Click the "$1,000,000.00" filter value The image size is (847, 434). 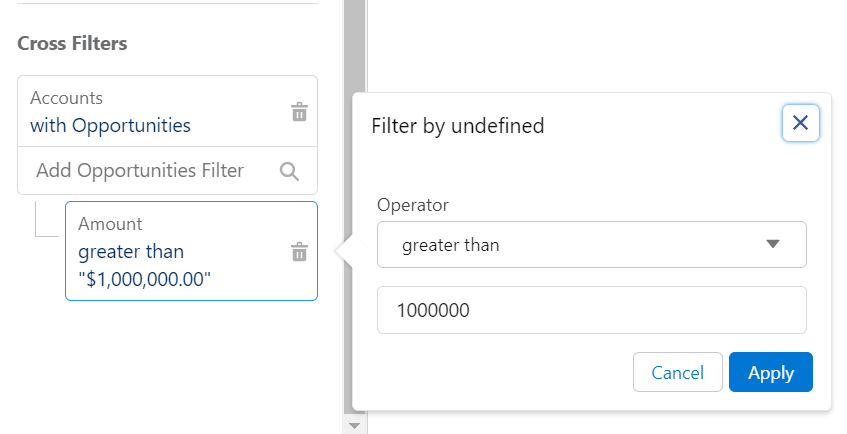pyautogui.click(x=144, y=279)
